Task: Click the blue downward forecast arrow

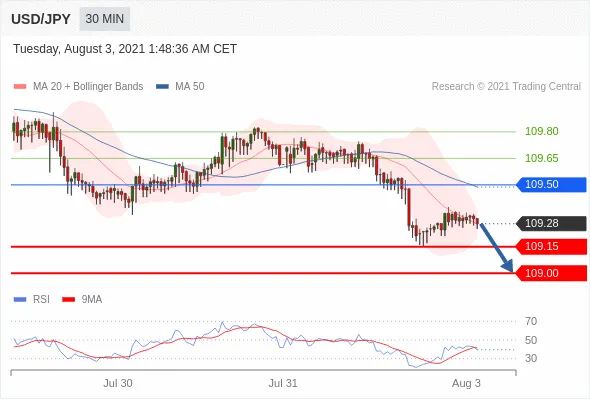Action: [x=497, y=247]
